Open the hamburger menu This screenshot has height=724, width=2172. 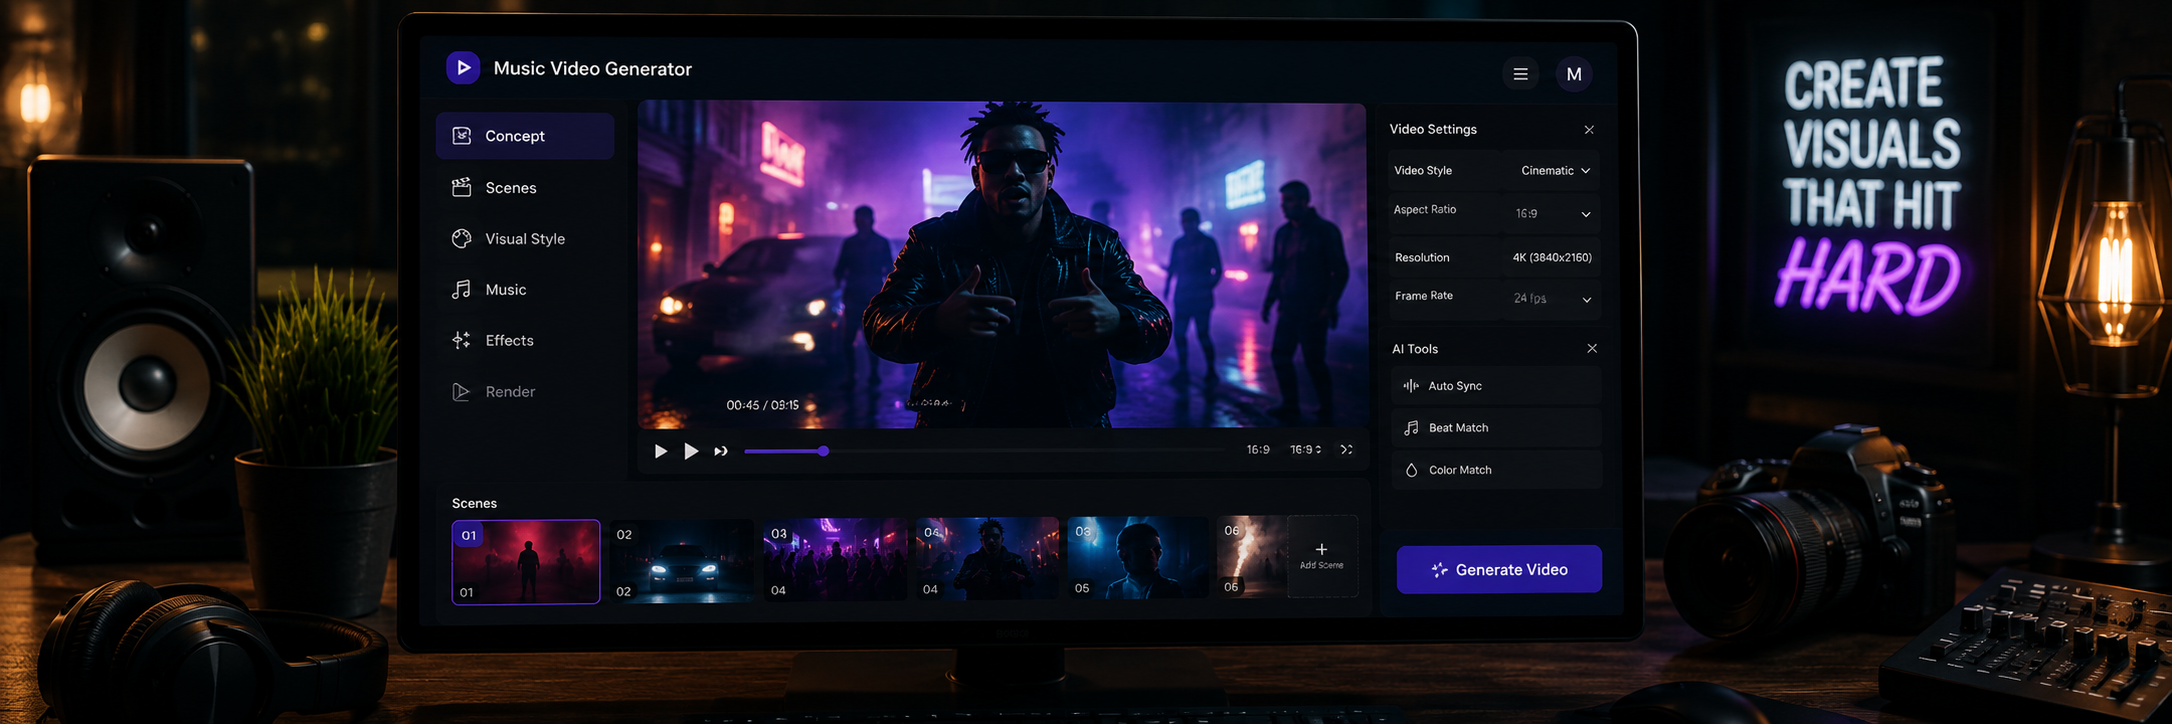1520,74
